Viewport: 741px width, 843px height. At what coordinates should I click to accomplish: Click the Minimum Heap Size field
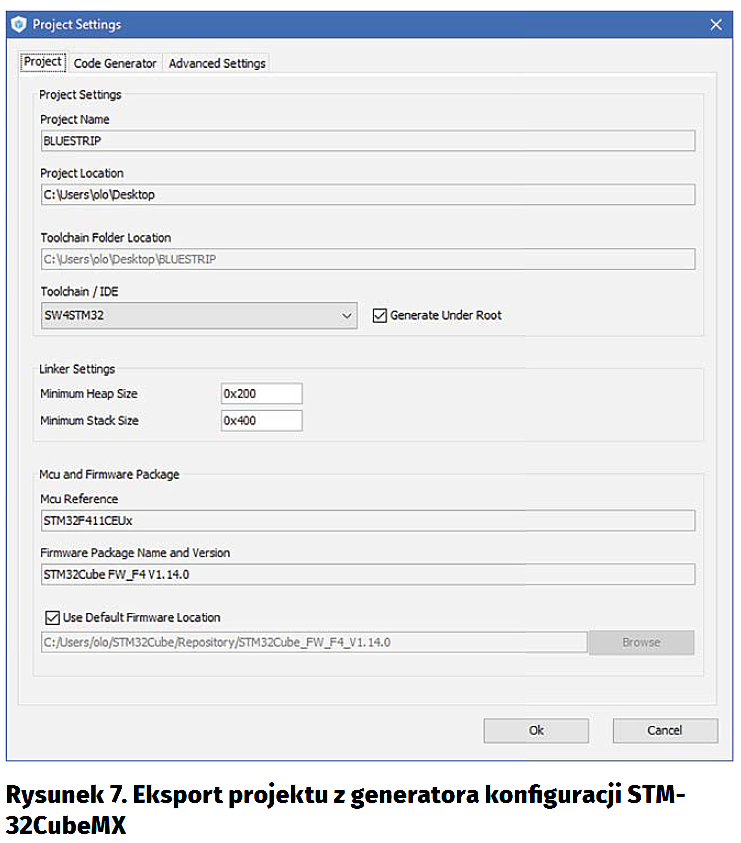click(261, 394)
